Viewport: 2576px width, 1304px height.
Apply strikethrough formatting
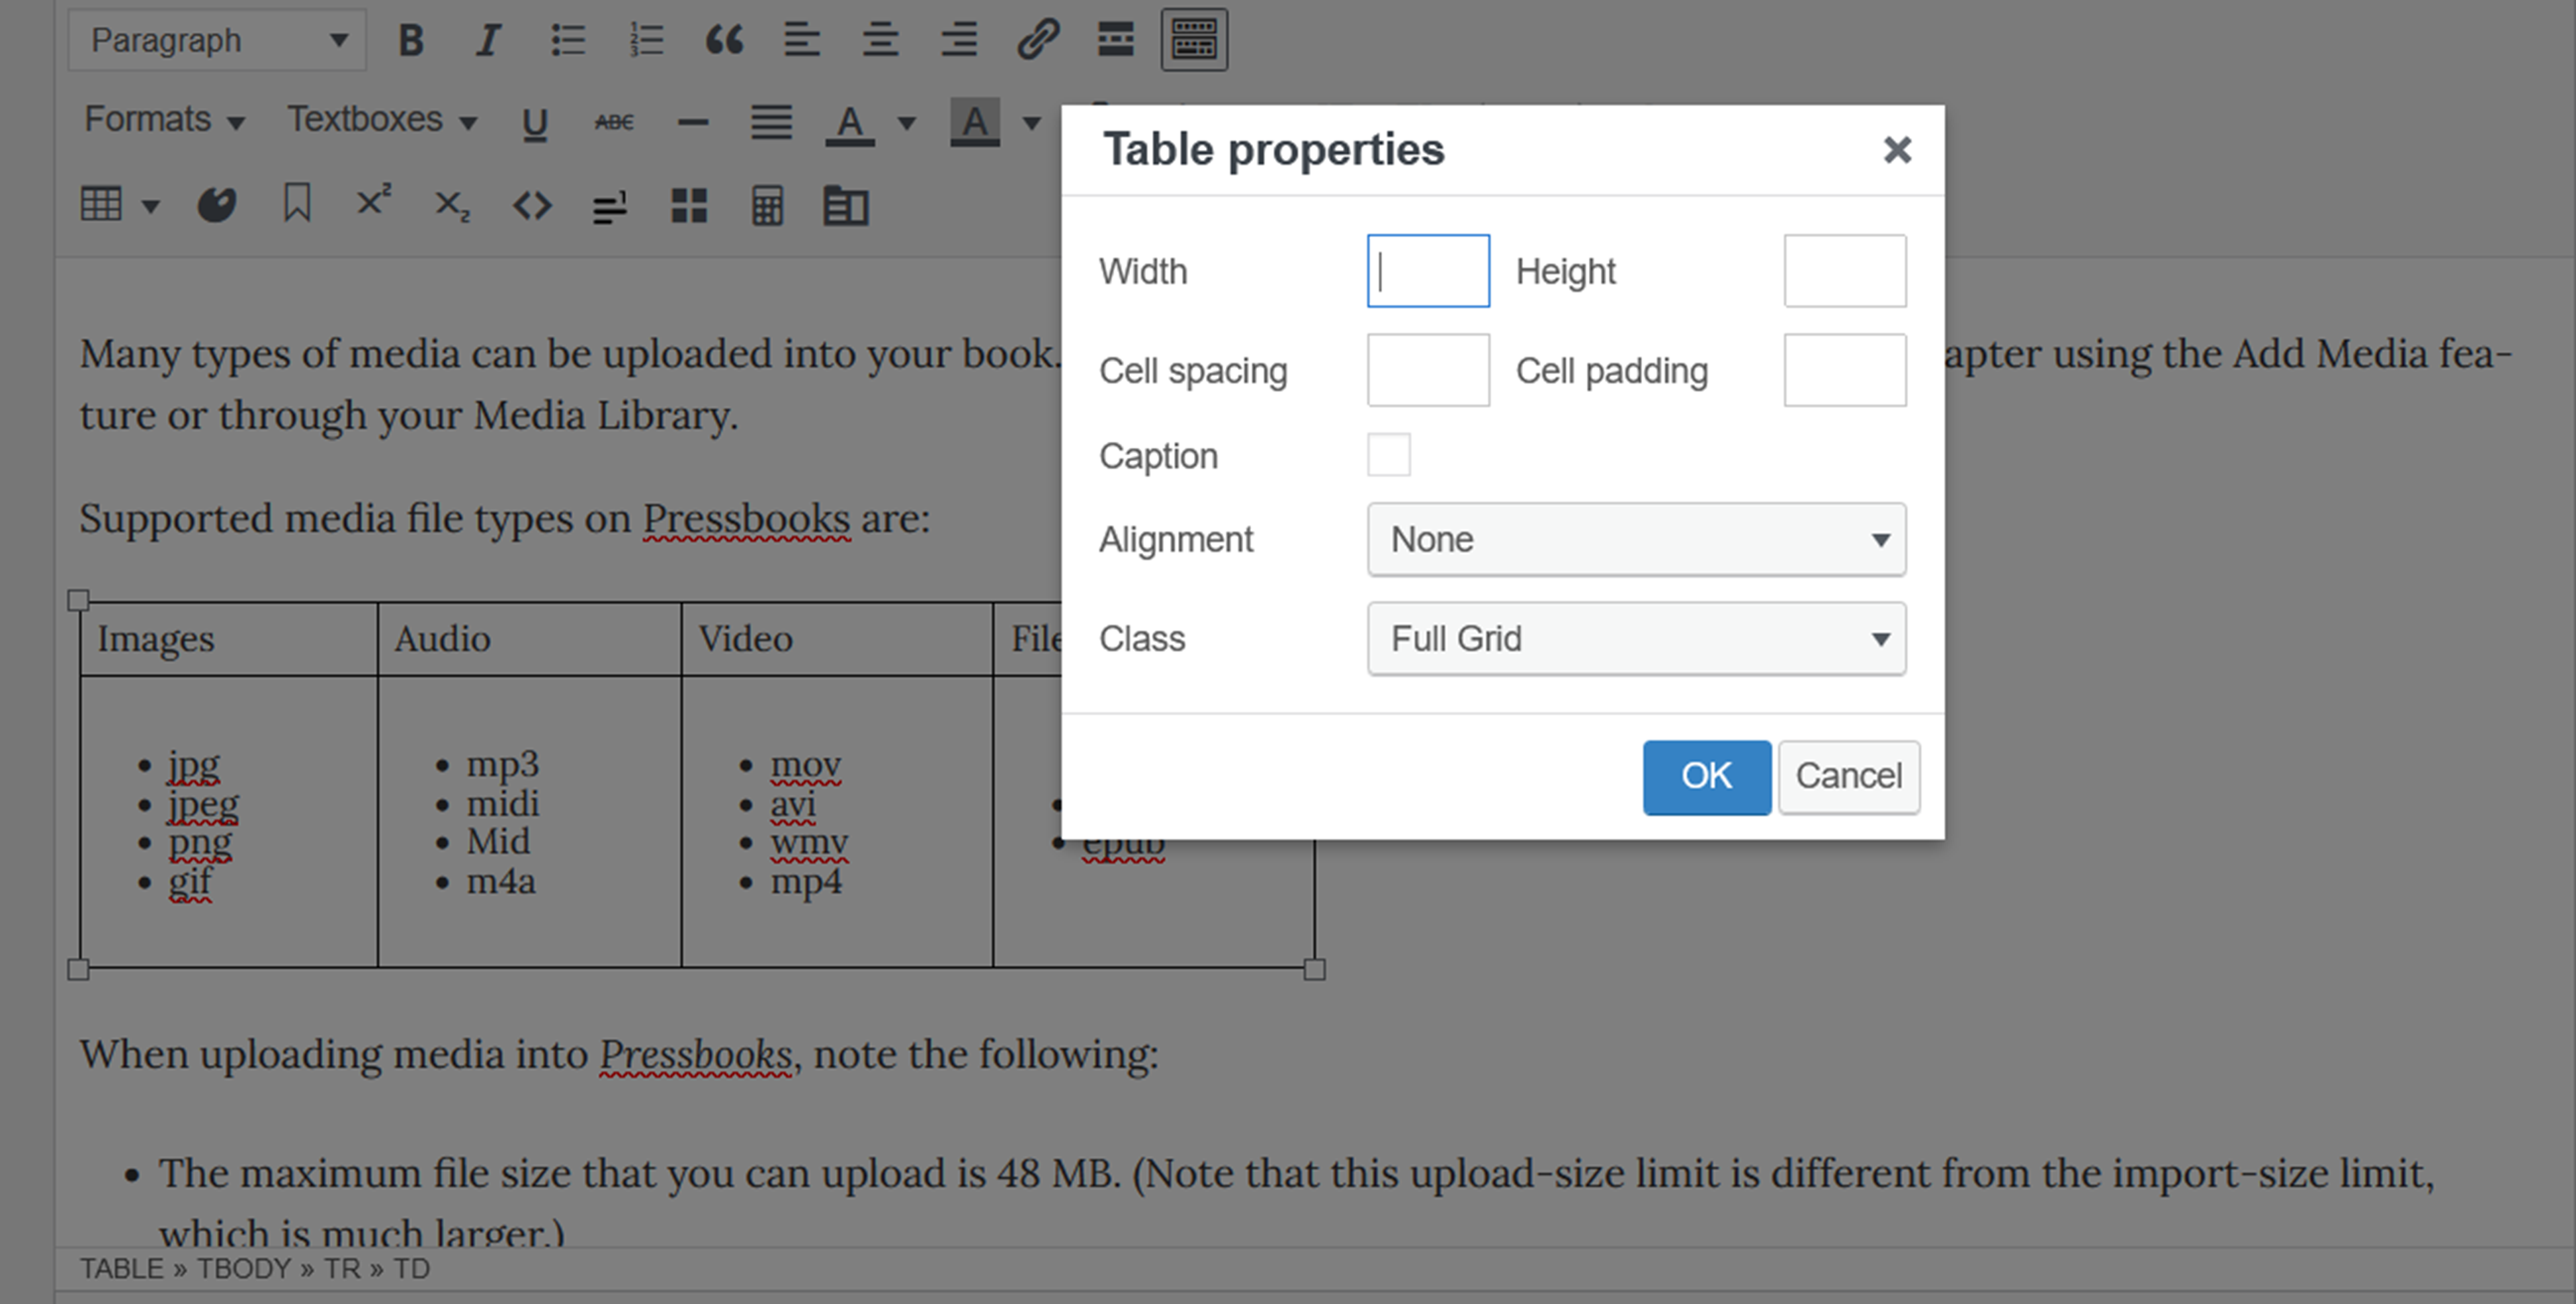613,123
